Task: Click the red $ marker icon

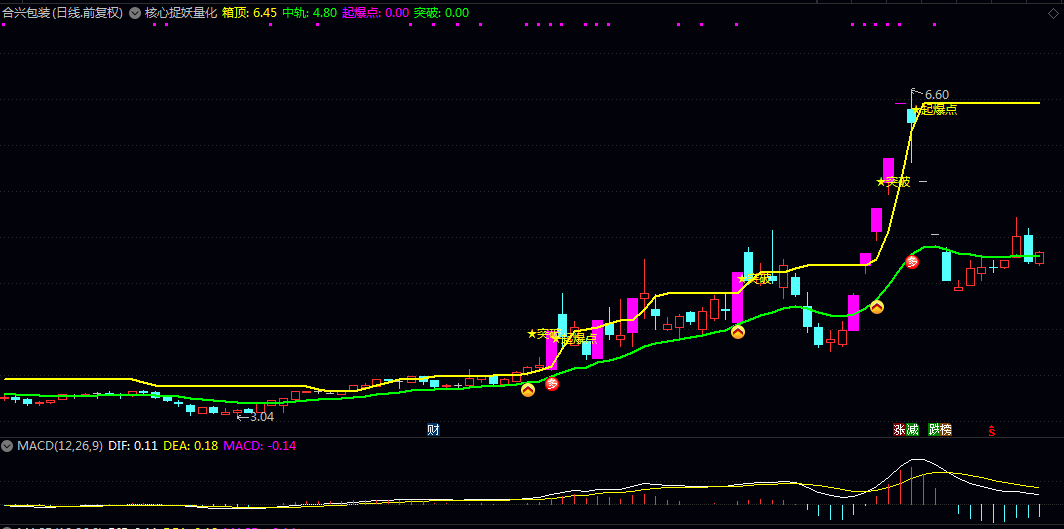Action: click(x=992, y=431)
